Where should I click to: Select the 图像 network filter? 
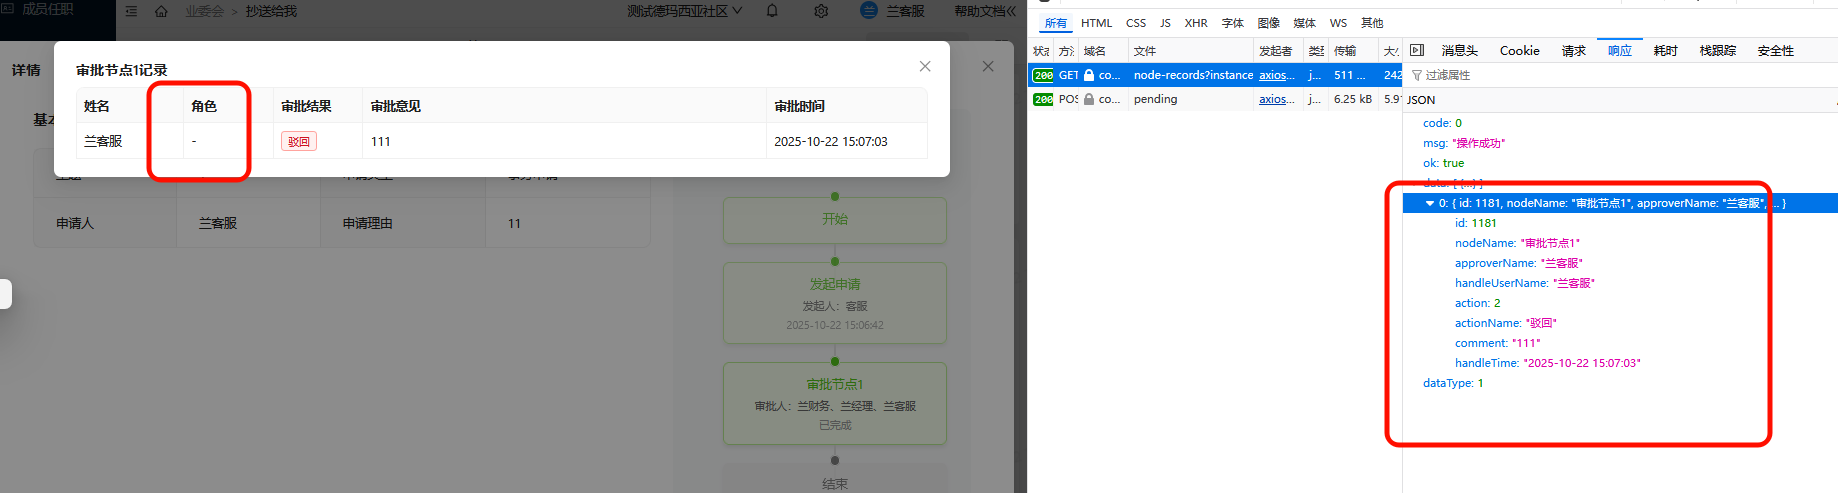1269,23
